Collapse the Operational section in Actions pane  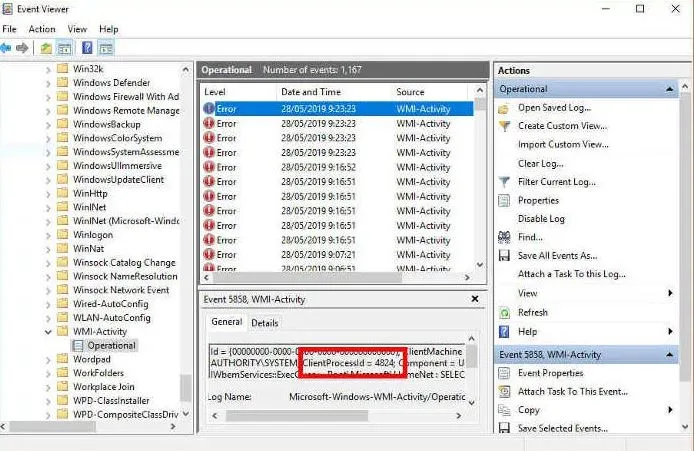(670, 89)
